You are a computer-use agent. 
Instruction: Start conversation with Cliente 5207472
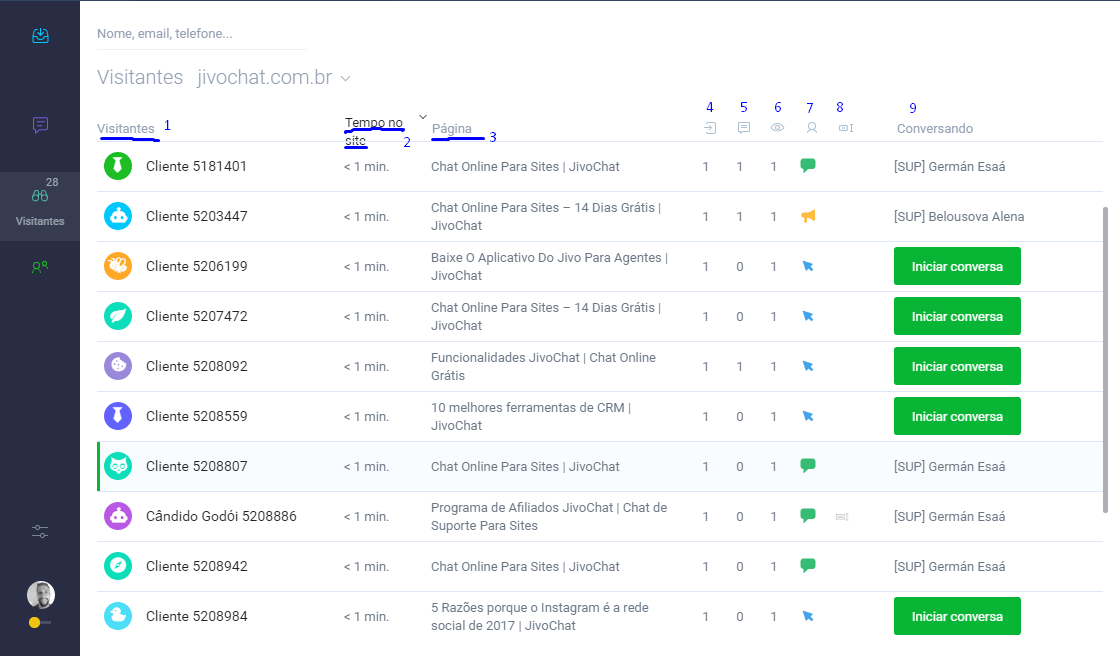(x=957, y=317)
